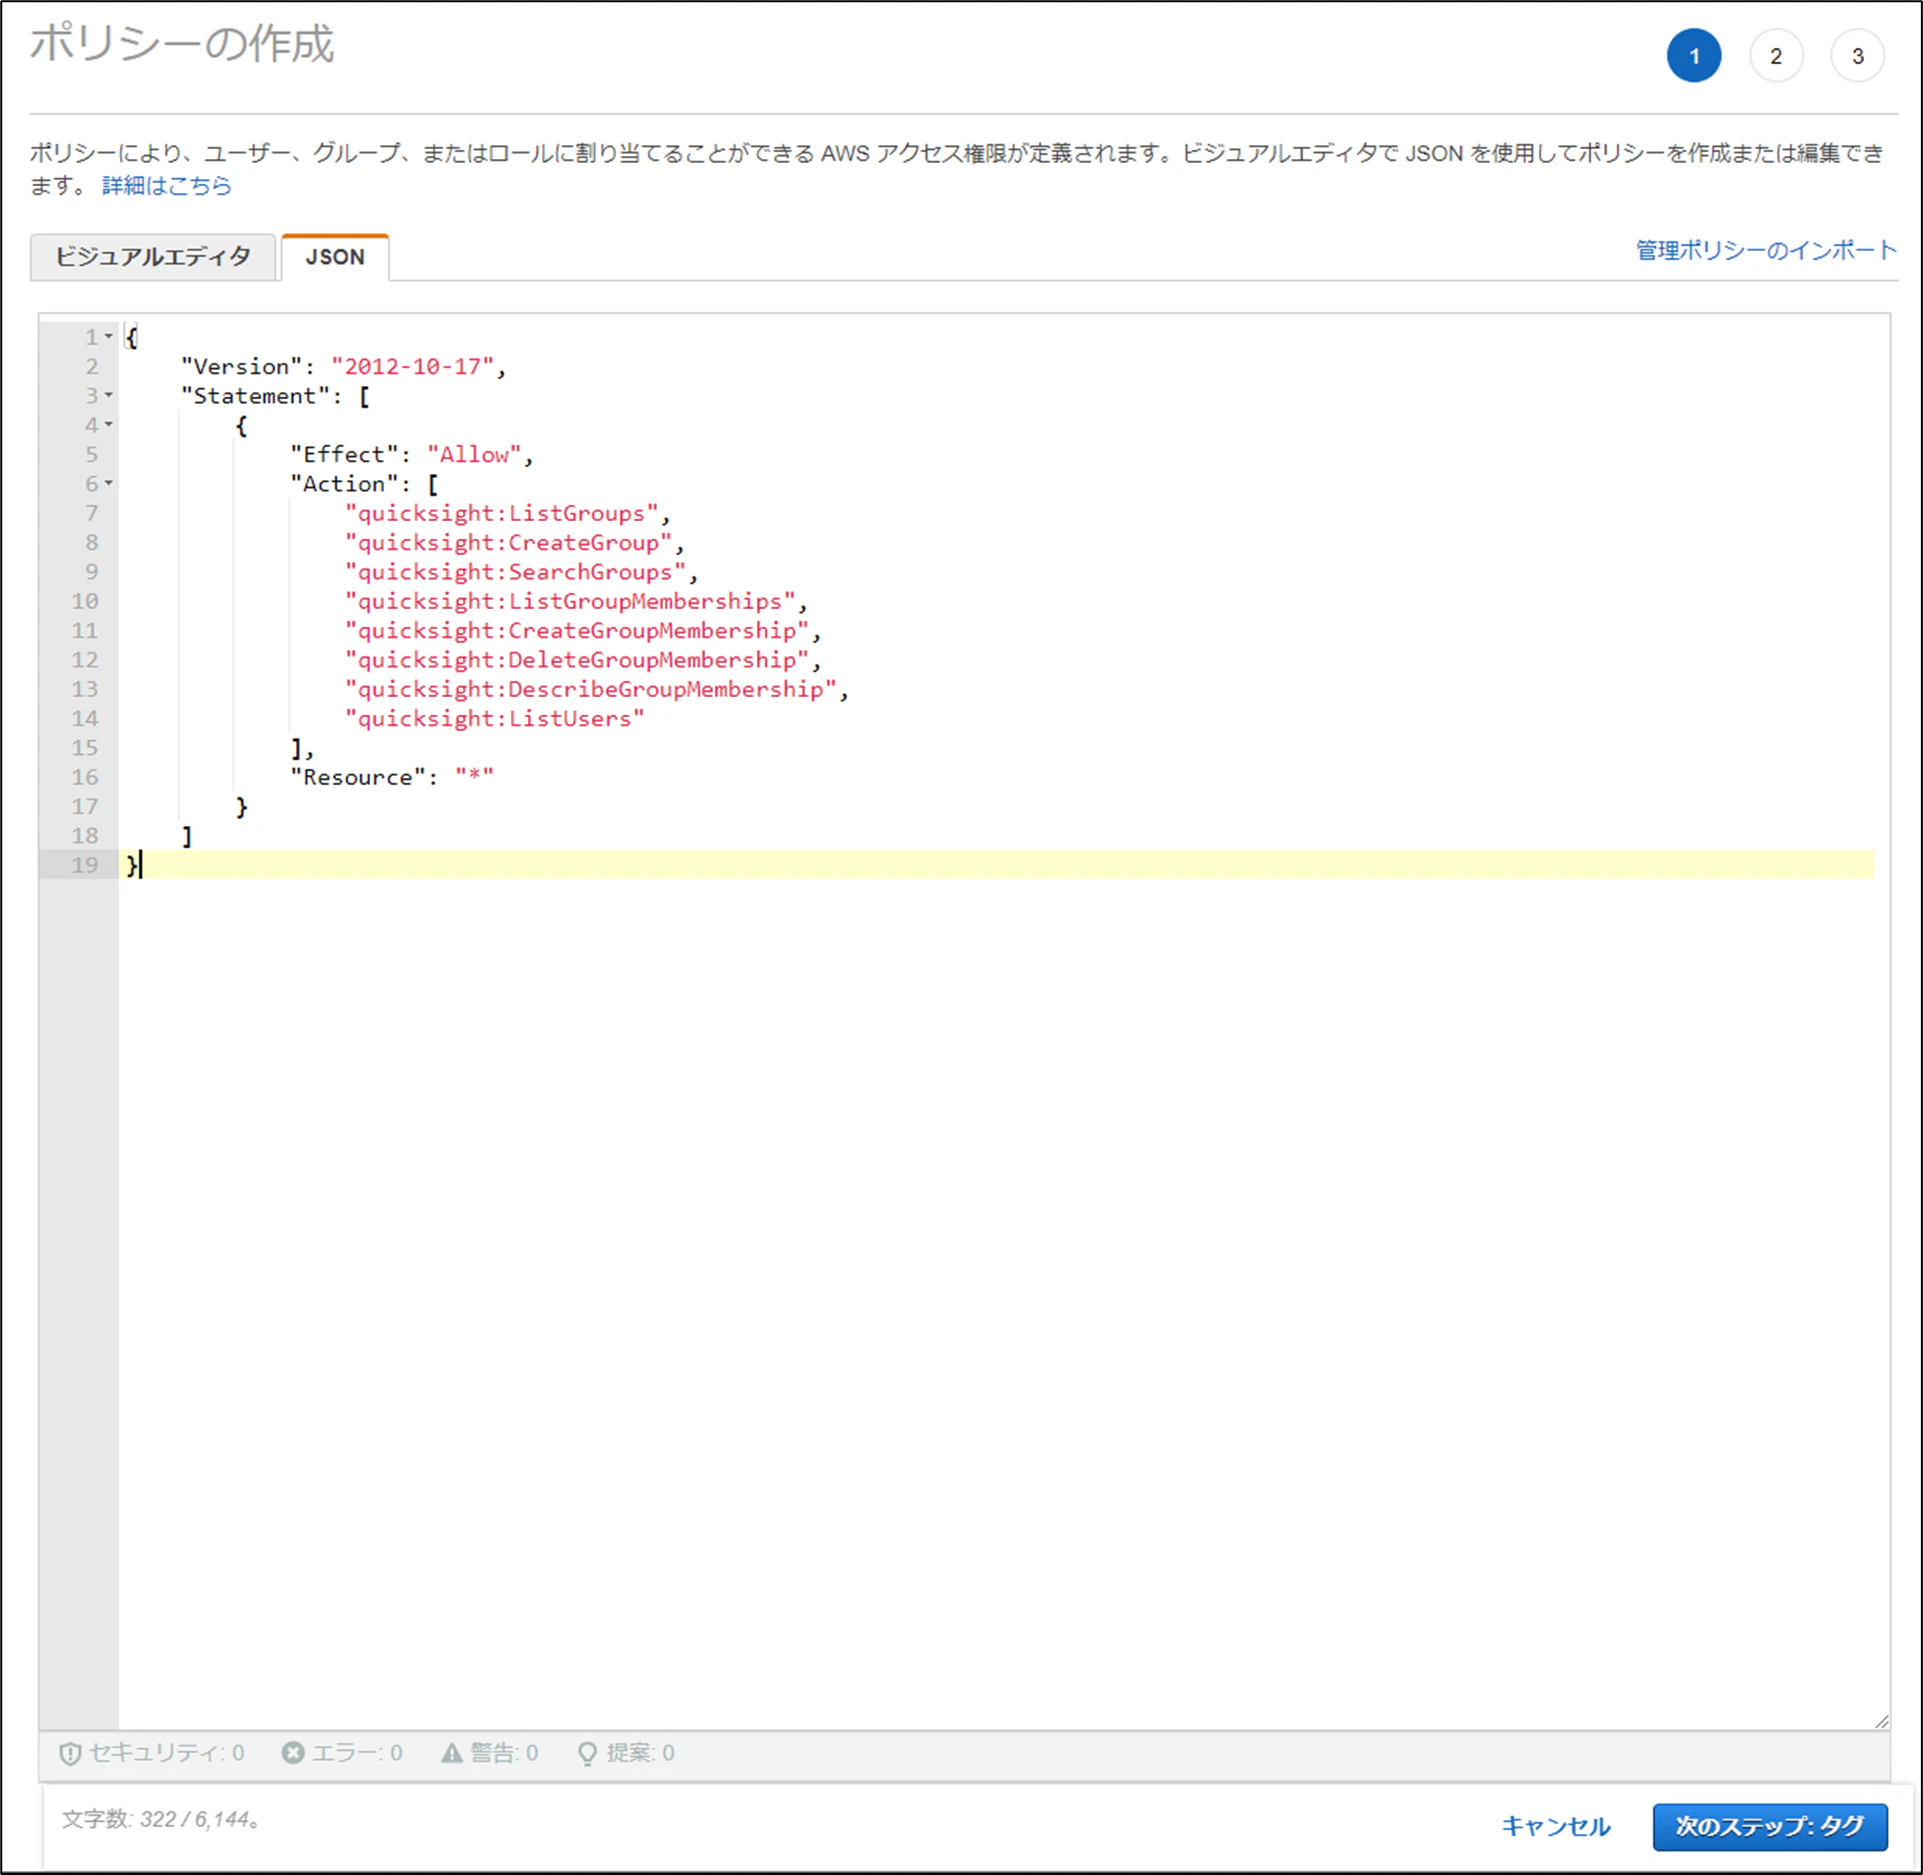The width and height of the screenshot is (1923, 1875).
Task: Collapse the fold arrow on line 1
Action: 109,337
